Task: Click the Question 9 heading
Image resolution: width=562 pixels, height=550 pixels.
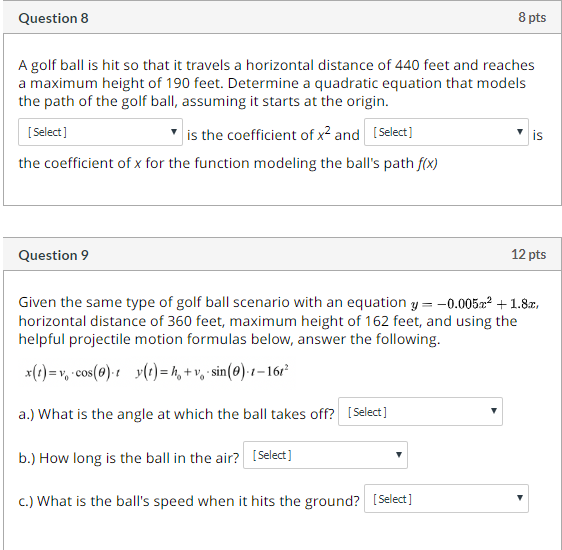Action: [x=53, y=255]
